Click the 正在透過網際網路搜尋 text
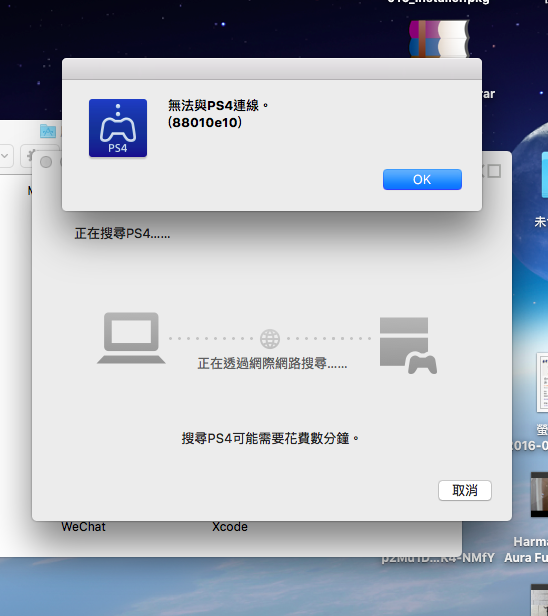The image size is (548, 616). click(x=272, y=363)
